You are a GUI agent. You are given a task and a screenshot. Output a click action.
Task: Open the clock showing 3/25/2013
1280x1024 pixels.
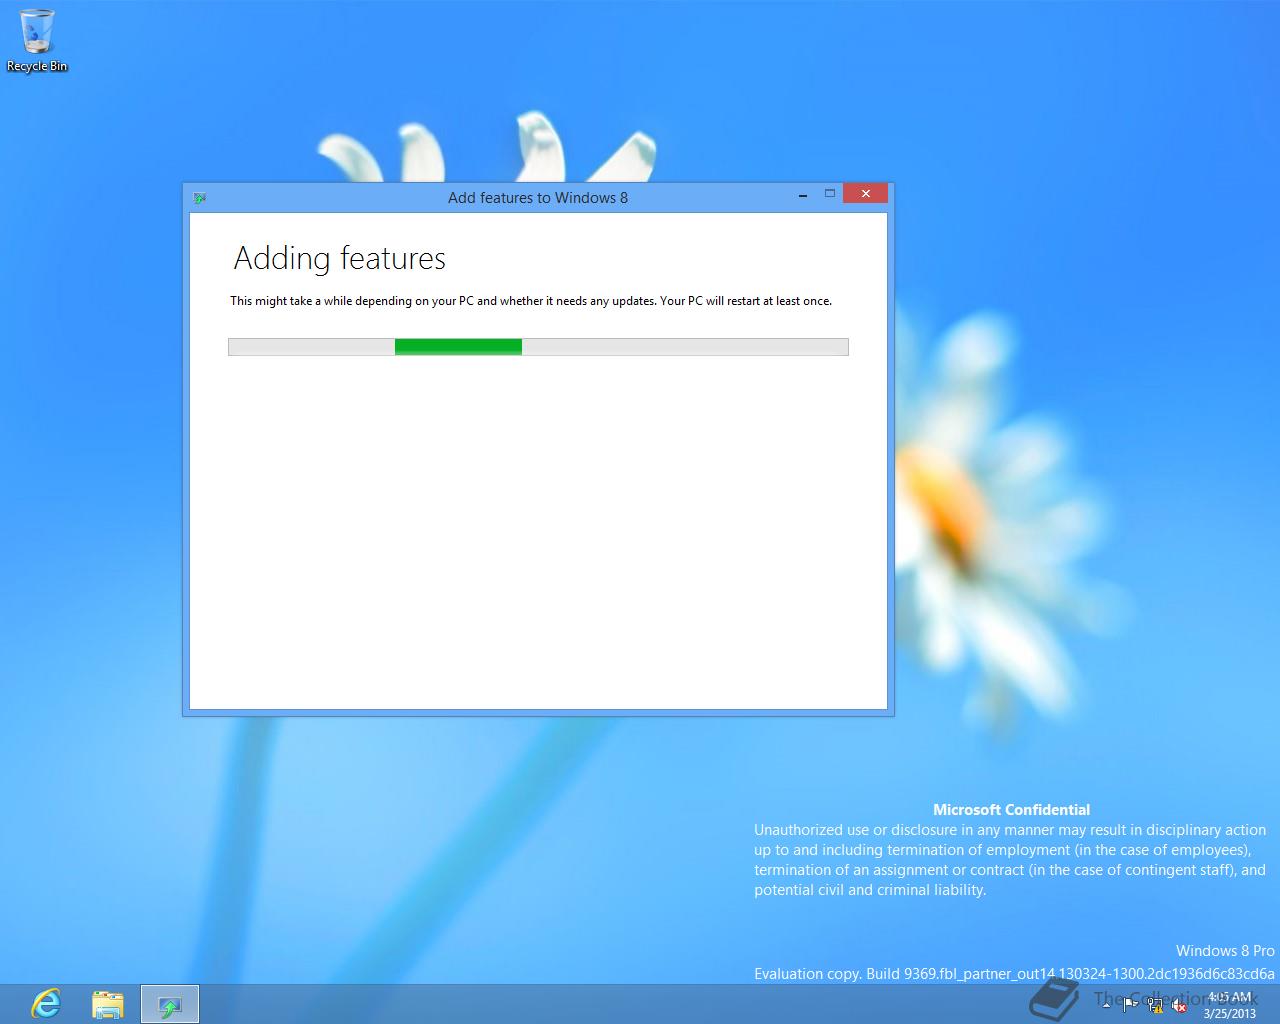coord(1229,1004)
